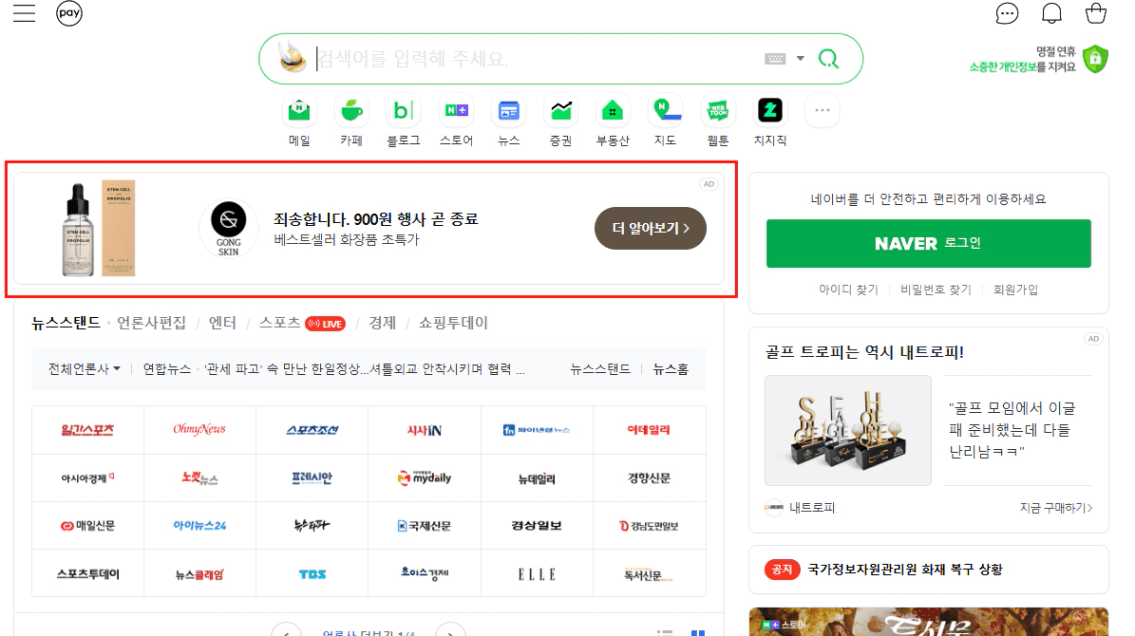The height and width of the screenshot is (636, 1135).
Task: Switch to the 엔터 tab
Action: (x=222, y=323)
